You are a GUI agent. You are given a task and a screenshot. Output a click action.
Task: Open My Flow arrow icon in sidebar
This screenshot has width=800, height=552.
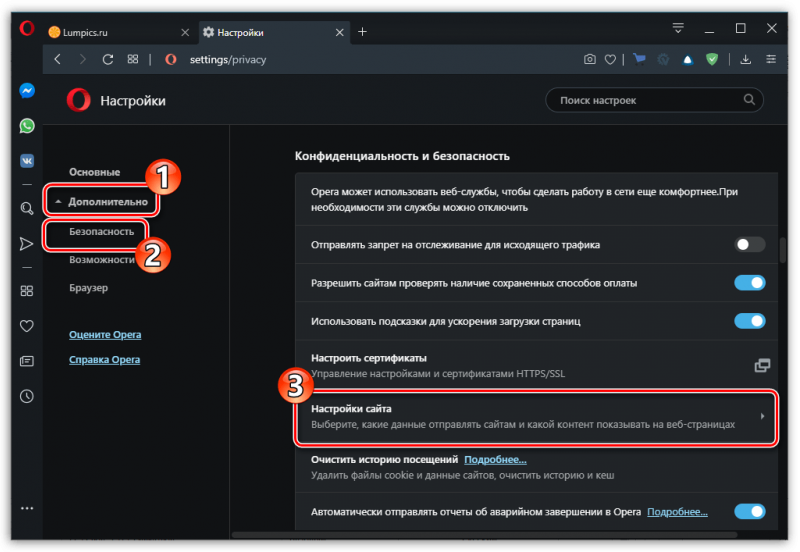click(x=27, y=244)
